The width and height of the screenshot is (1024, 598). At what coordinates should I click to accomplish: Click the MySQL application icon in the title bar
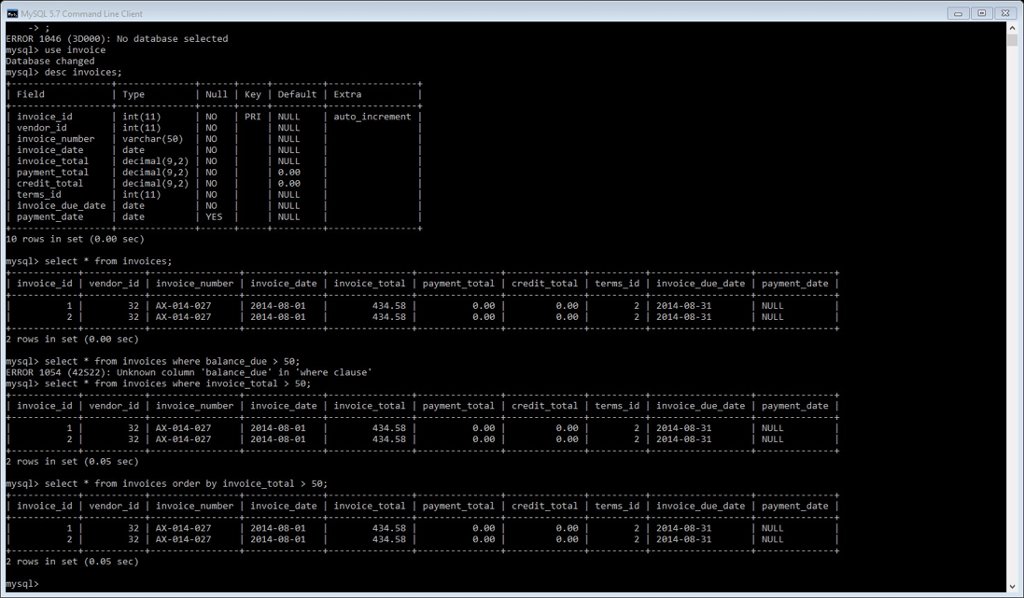10,13
